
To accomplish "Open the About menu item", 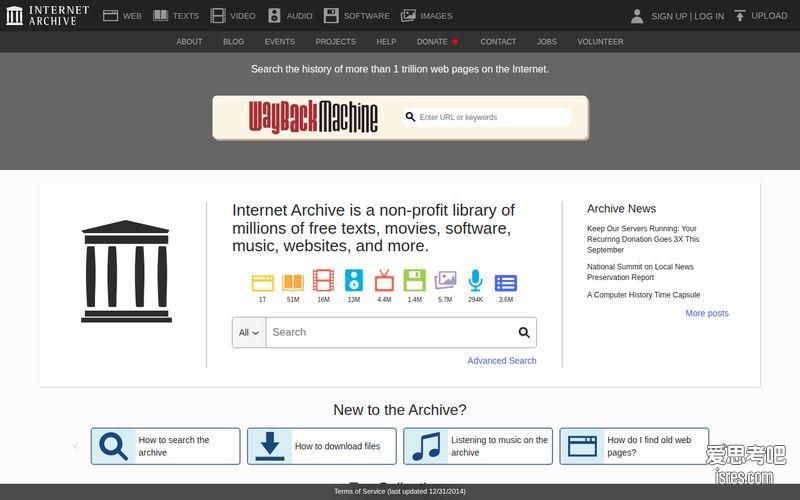I will click(x=189, y=41).
